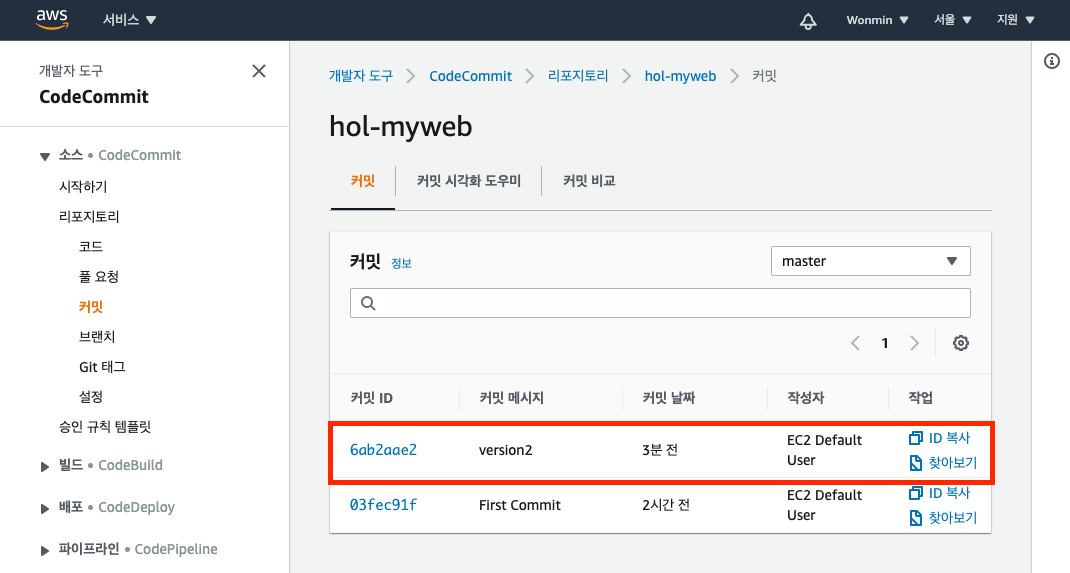Viewport: 1070px width, 573px height.
Task: Open 승인 규칙 템플릿 in the sidebar
Action: pos(105,426)
